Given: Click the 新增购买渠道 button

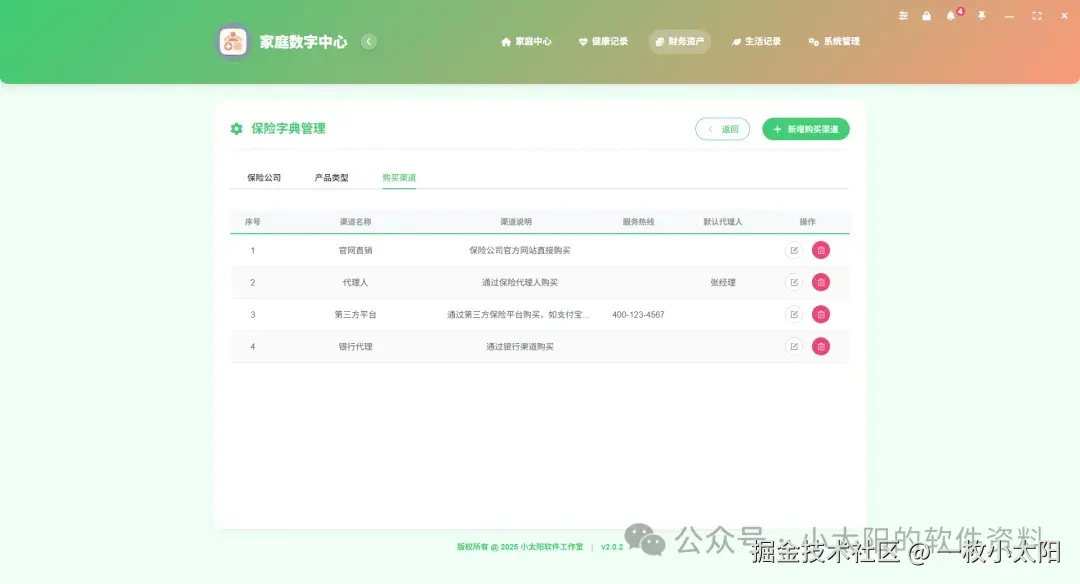Looking at the screenshot, I should coord(805,129).
